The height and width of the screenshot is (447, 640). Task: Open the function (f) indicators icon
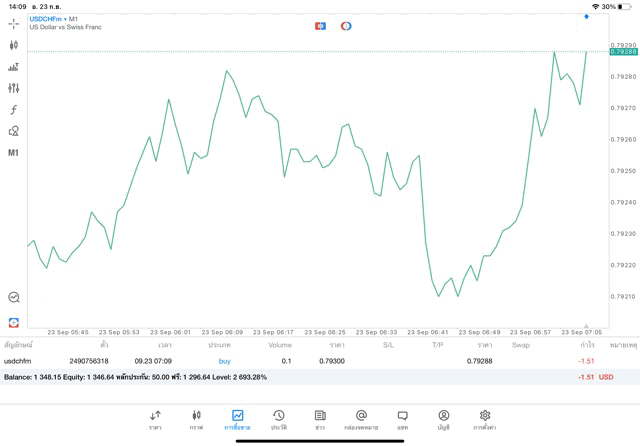pyautogui.click(x=13, y=110)
